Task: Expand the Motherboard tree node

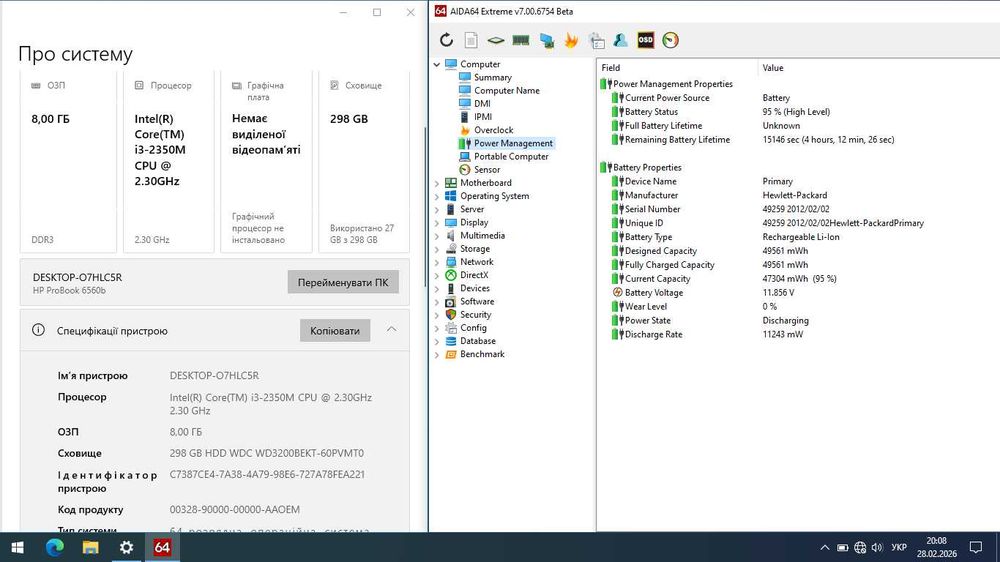Action: [437, 183]
